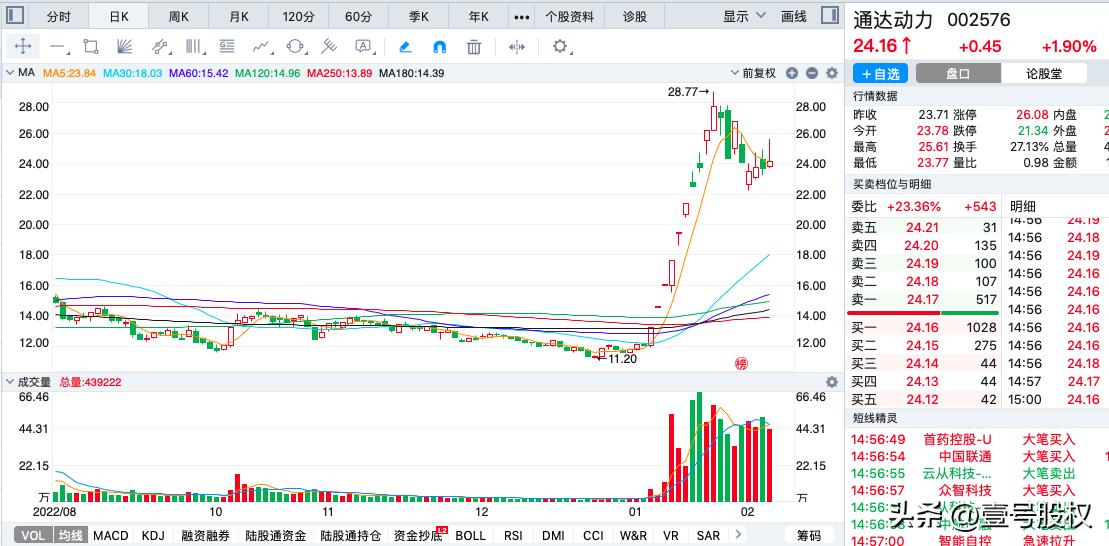Select 资金抄底 indicator

click(x=419, y=535)
